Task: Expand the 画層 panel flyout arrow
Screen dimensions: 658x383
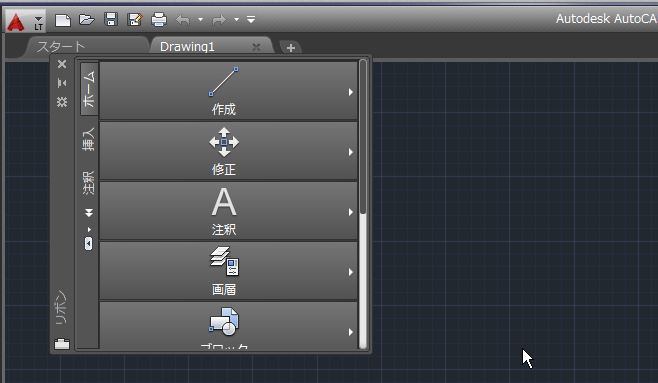Action: pyautogui.click(x=350, y=272)
